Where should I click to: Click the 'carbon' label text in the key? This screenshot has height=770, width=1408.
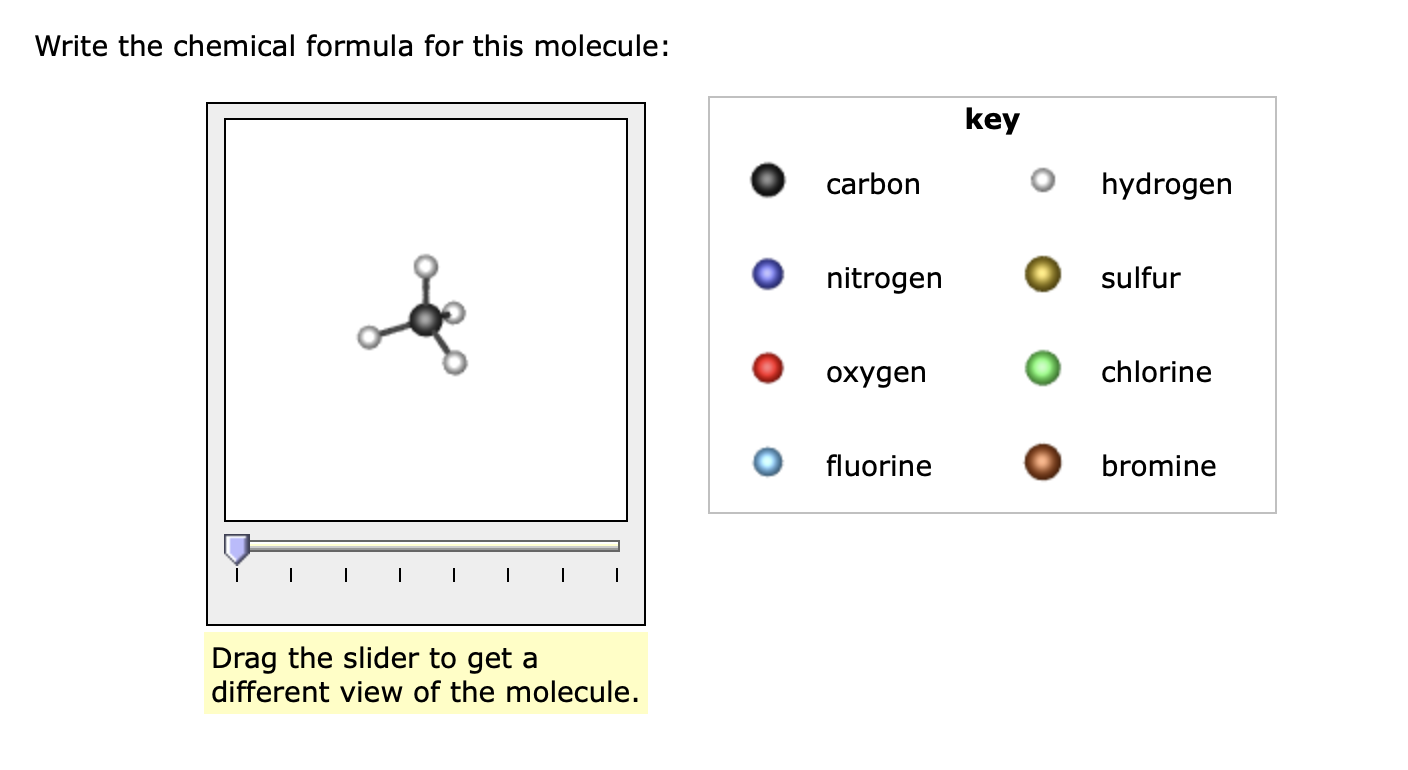[x=872, y=184]
